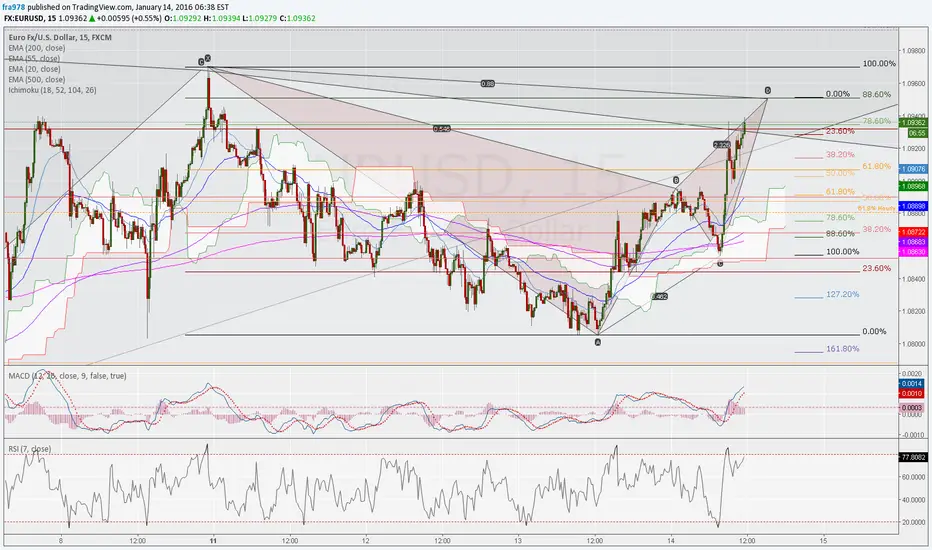This screenshot has height=550, width=932.
Task: Click the 'O:1.09292' open value
Action: click(182, 18)
